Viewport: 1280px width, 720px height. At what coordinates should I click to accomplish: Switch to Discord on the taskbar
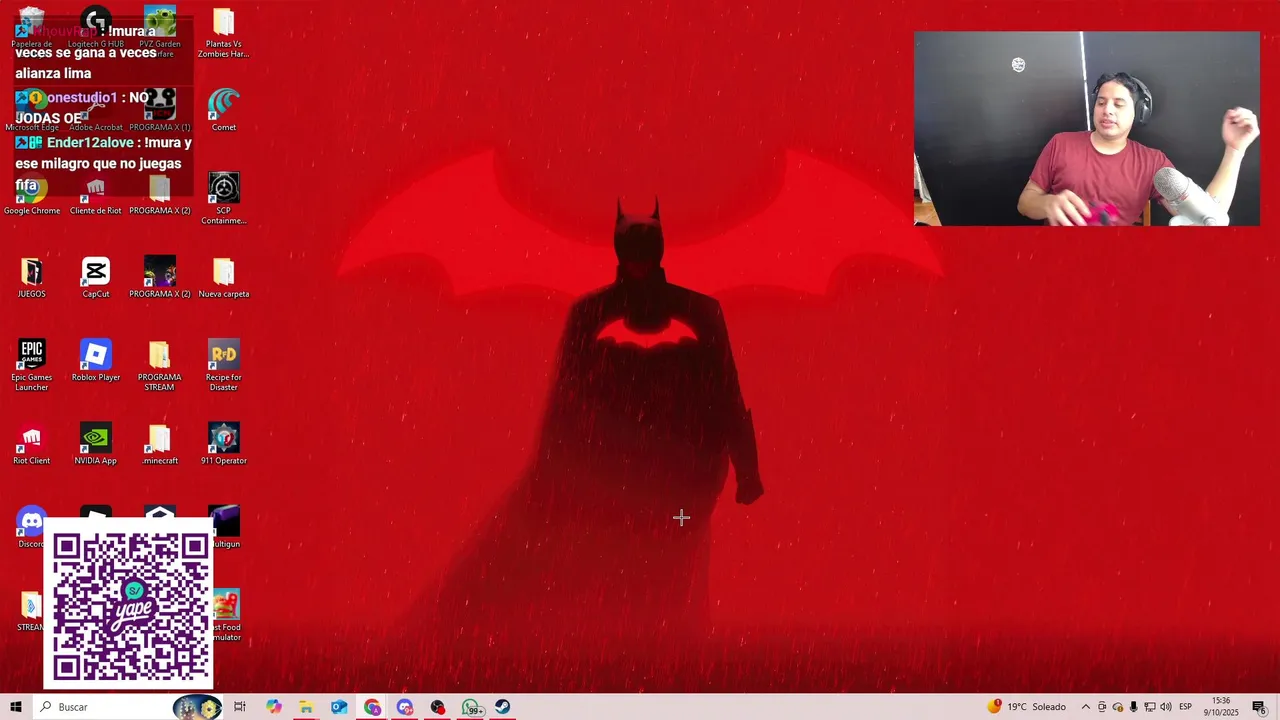pos(405,707)
